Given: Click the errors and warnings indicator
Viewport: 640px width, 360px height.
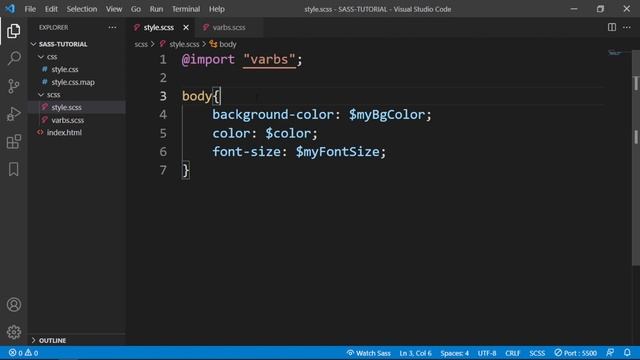Looking at the screenshot, I should pyautogui.click(x=23, y=353).
